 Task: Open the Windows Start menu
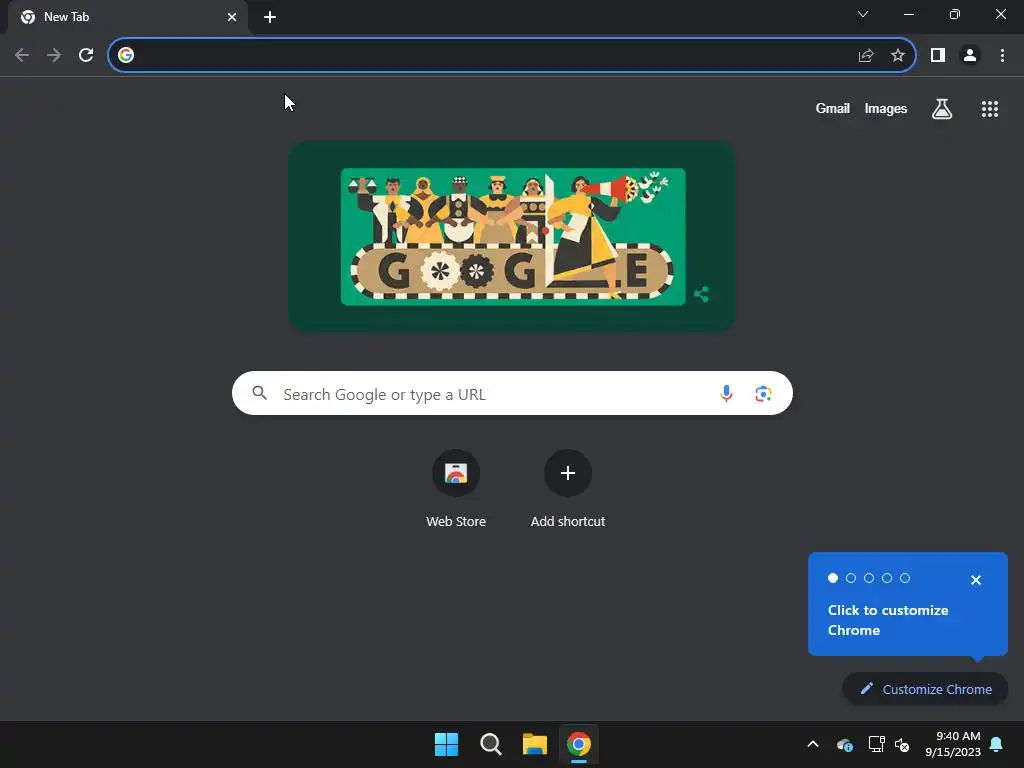point(447,744)
